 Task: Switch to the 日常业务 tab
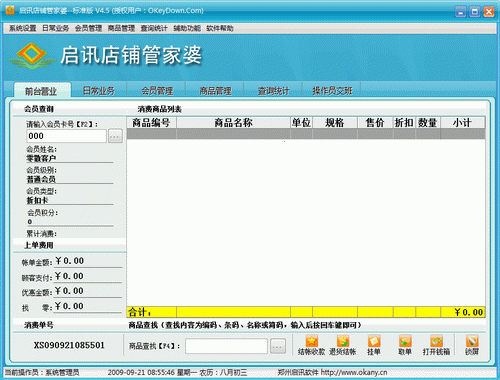[99, 91]
